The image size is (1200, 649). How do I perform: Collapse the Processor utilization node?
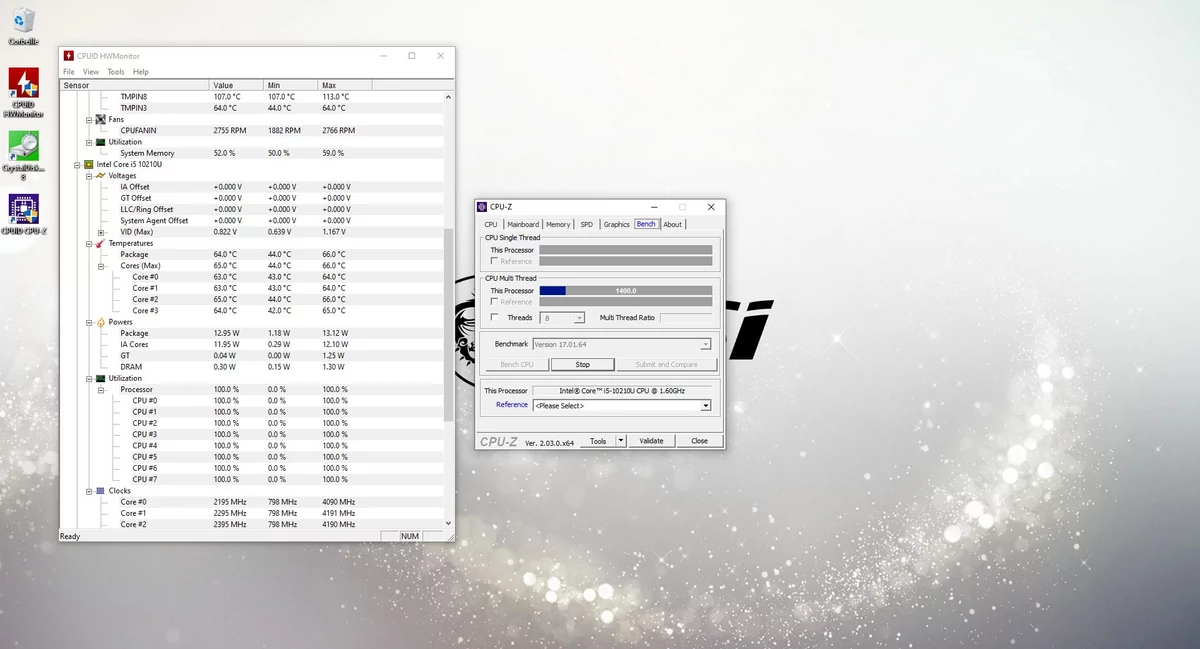coord(101,389)
